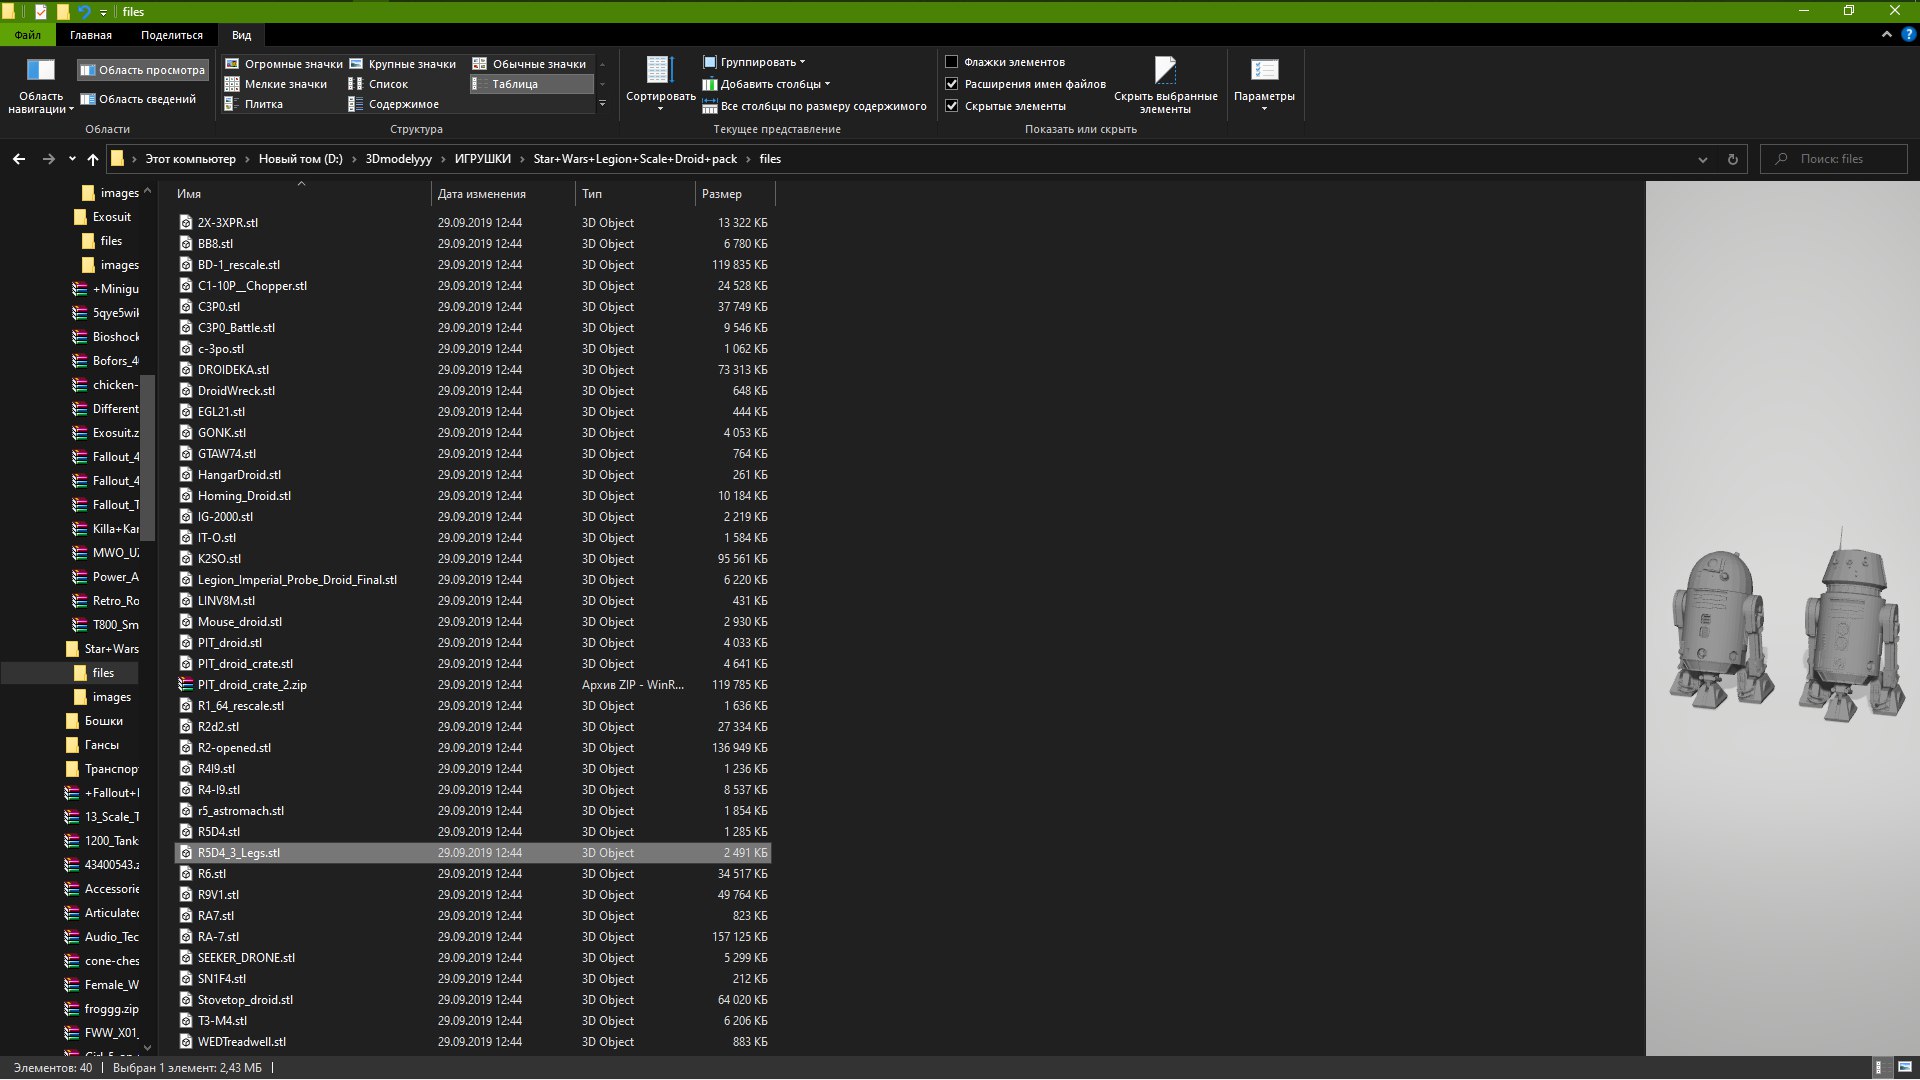Sort by Дата изменения column
Screen dimensions: 1920x1080
point(503,194)
